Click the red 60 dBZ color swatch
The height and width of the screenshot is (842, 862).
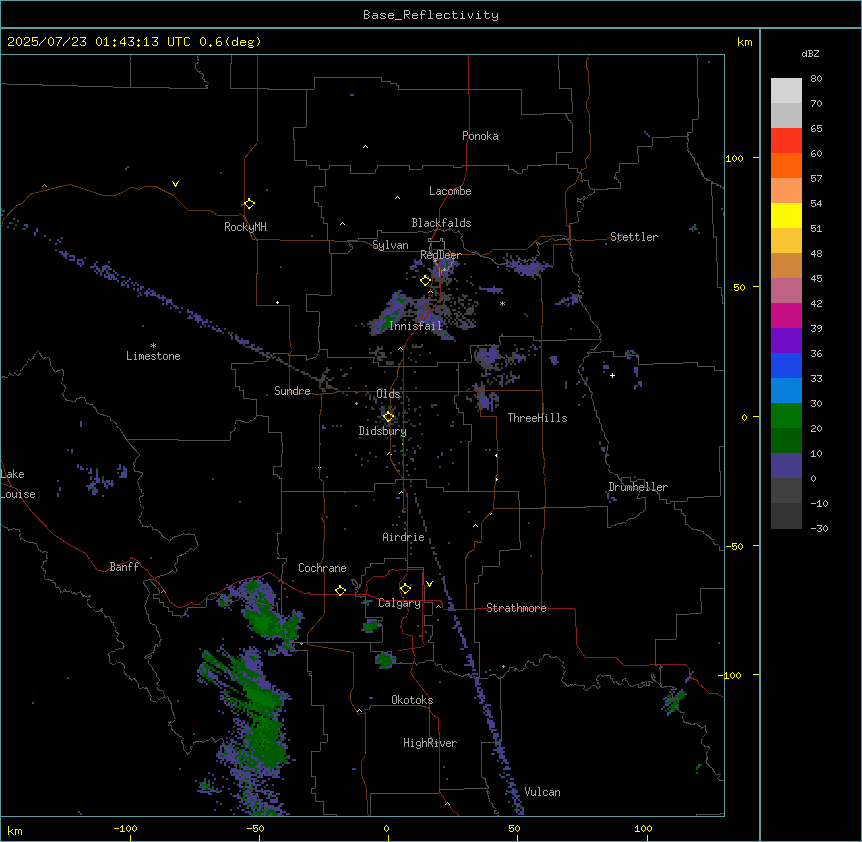click(x=786, y=141)
